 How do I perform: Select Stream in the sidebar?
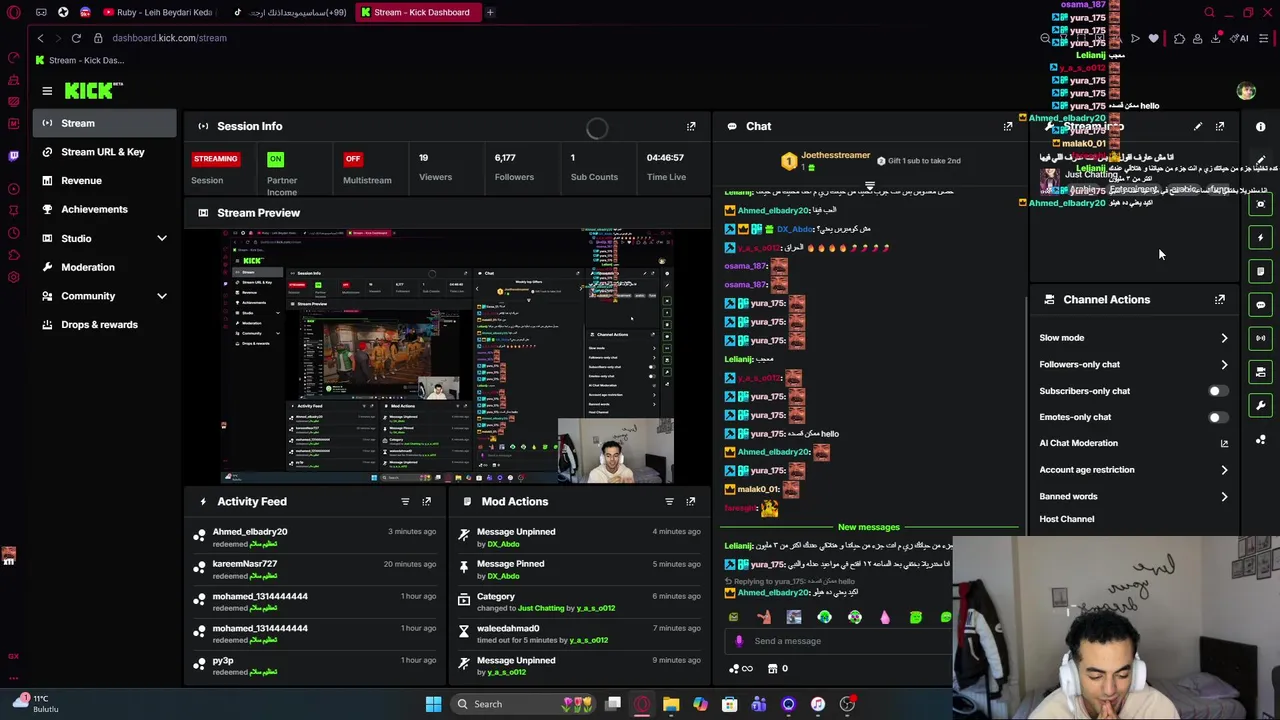tap(105, 123)
